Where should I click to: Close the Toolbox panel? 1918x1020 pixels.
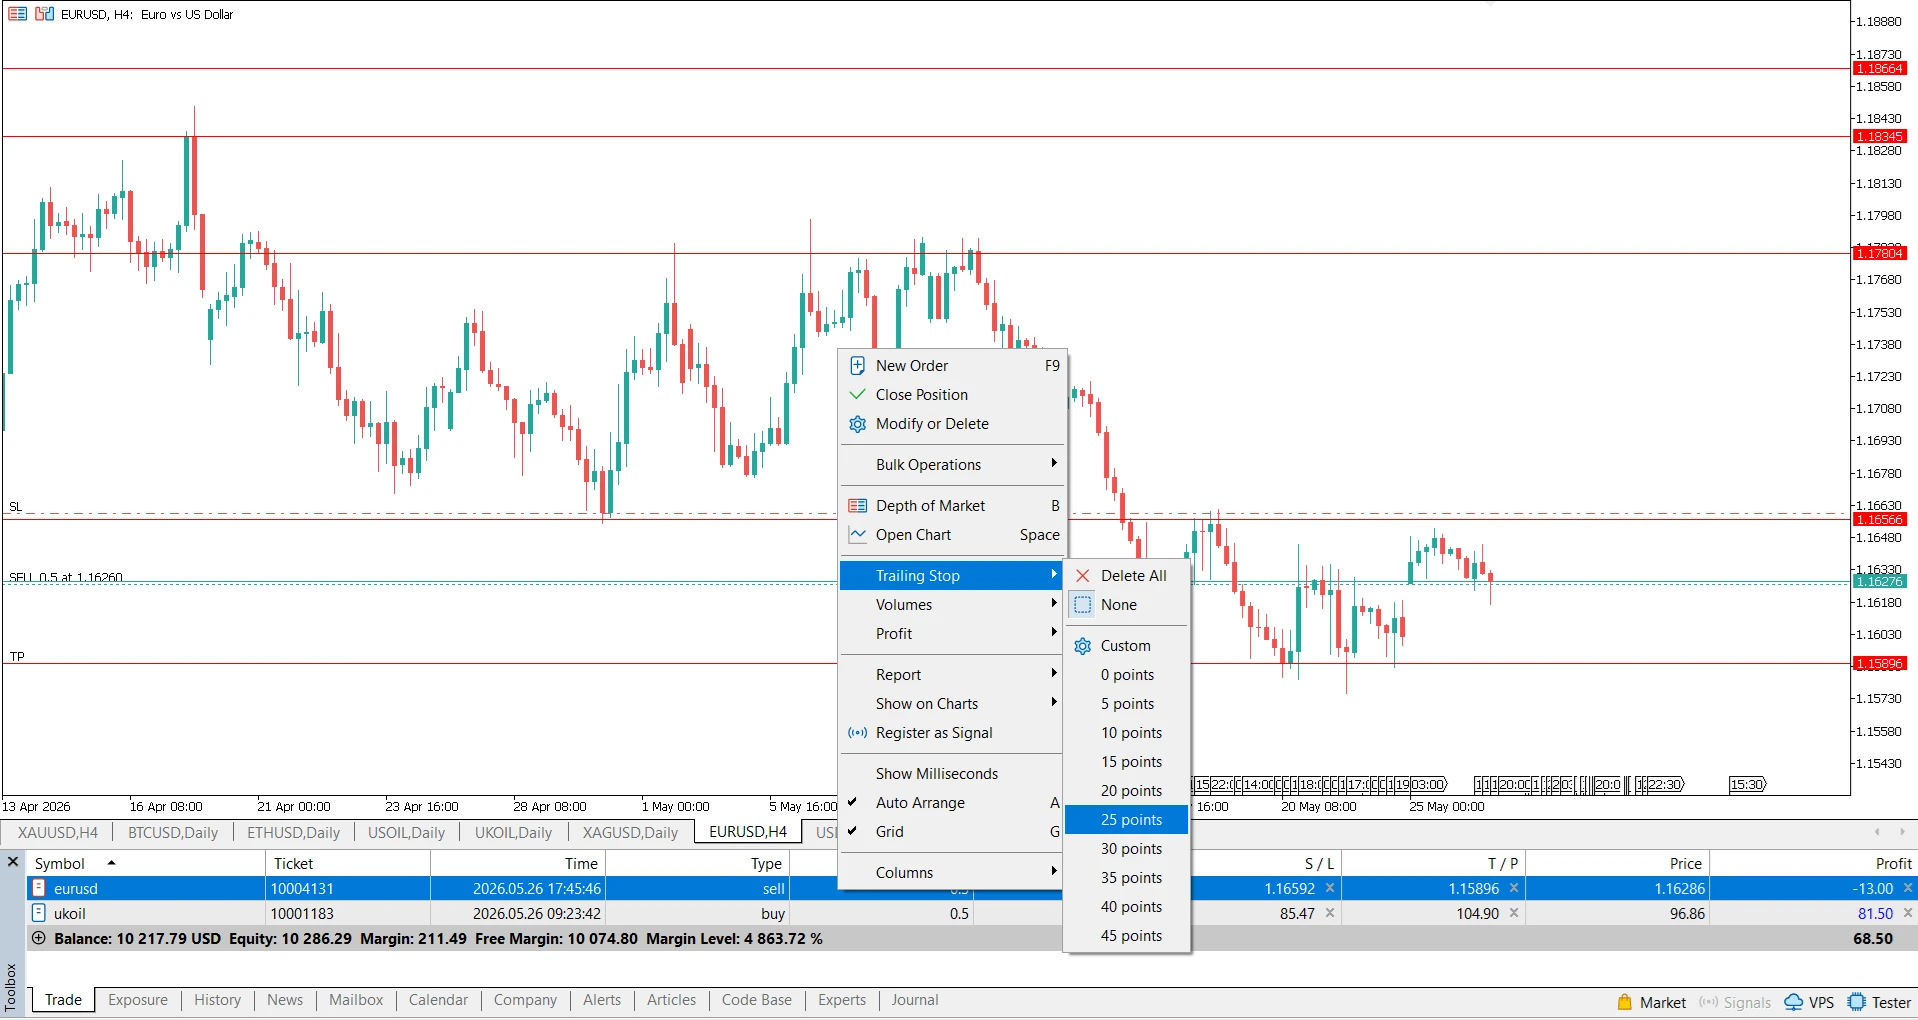13,861
